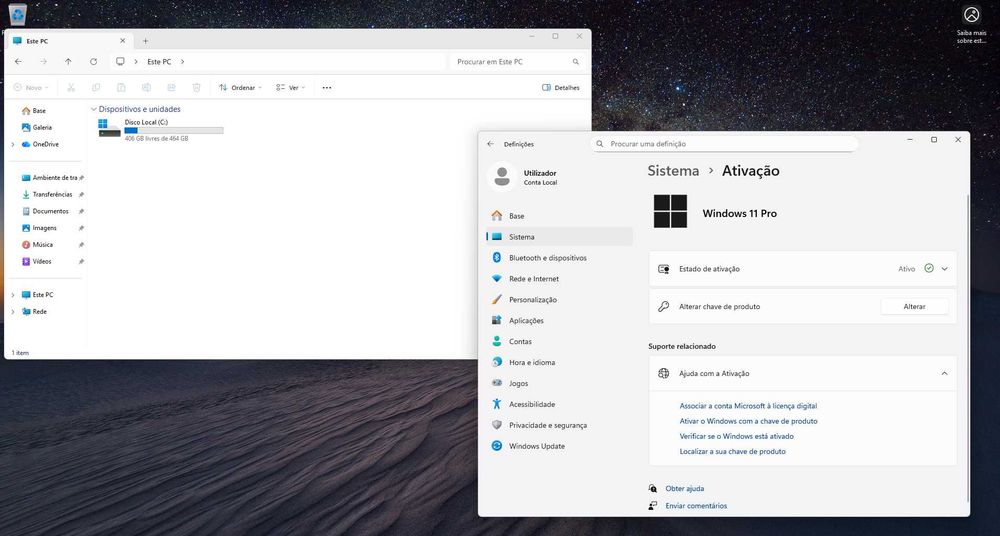
Task: Click the cut scissors icon in Explorer toolbar
Action: coord(71,87)
